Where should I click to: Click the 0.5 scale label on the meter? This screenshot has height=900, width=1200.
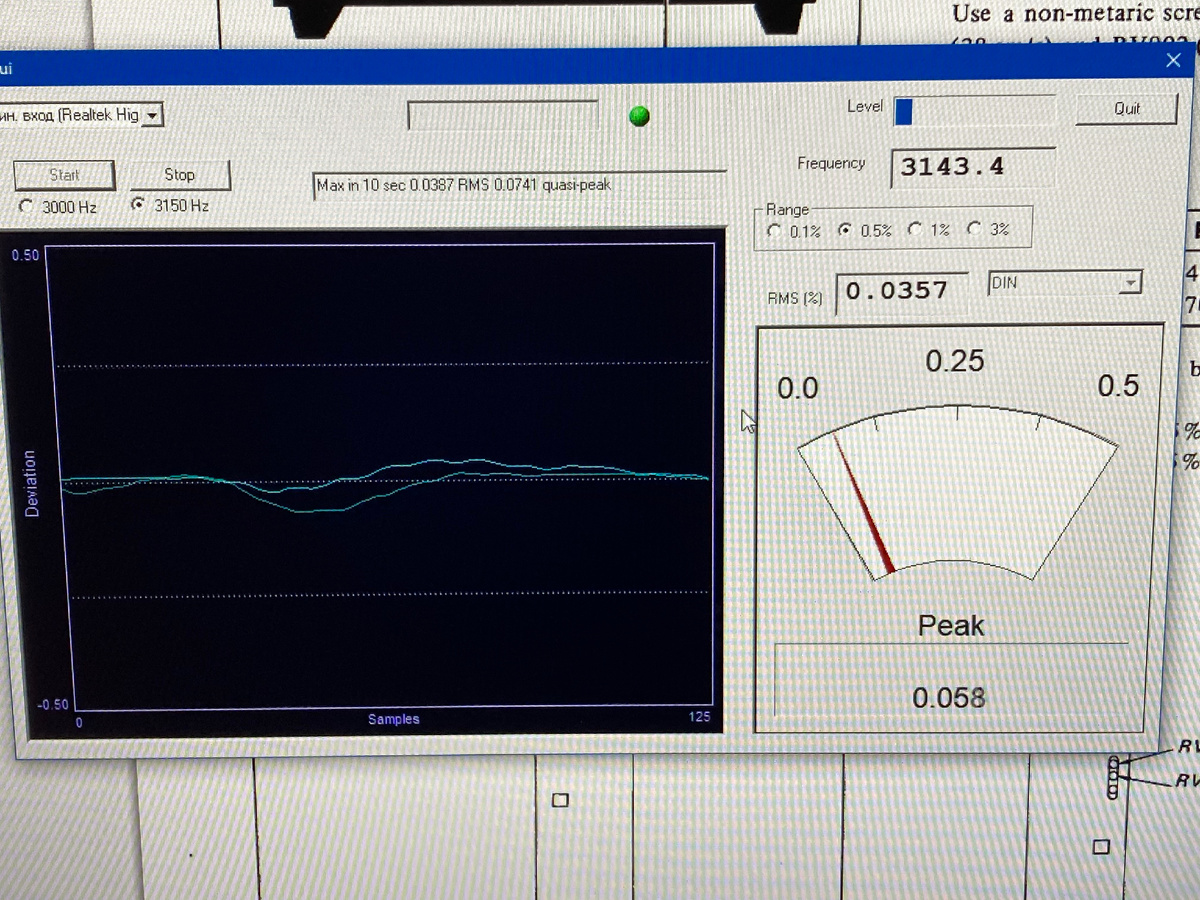[1118, 385]
